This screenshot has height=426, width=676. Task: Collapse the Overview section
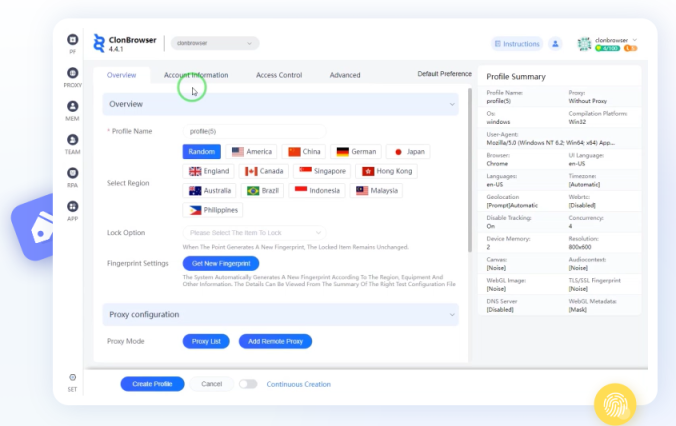click(x=452, y=104)
